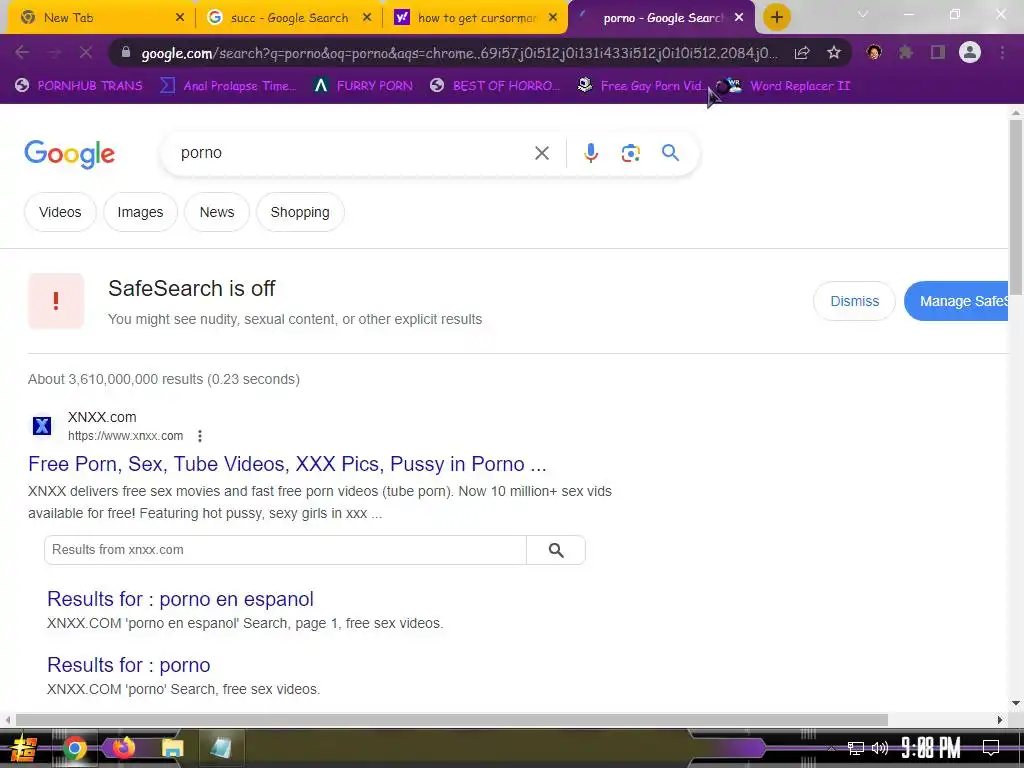1024x768 pixels.
Task: Click the blue magnifier search button
Action: coord(670,153)
